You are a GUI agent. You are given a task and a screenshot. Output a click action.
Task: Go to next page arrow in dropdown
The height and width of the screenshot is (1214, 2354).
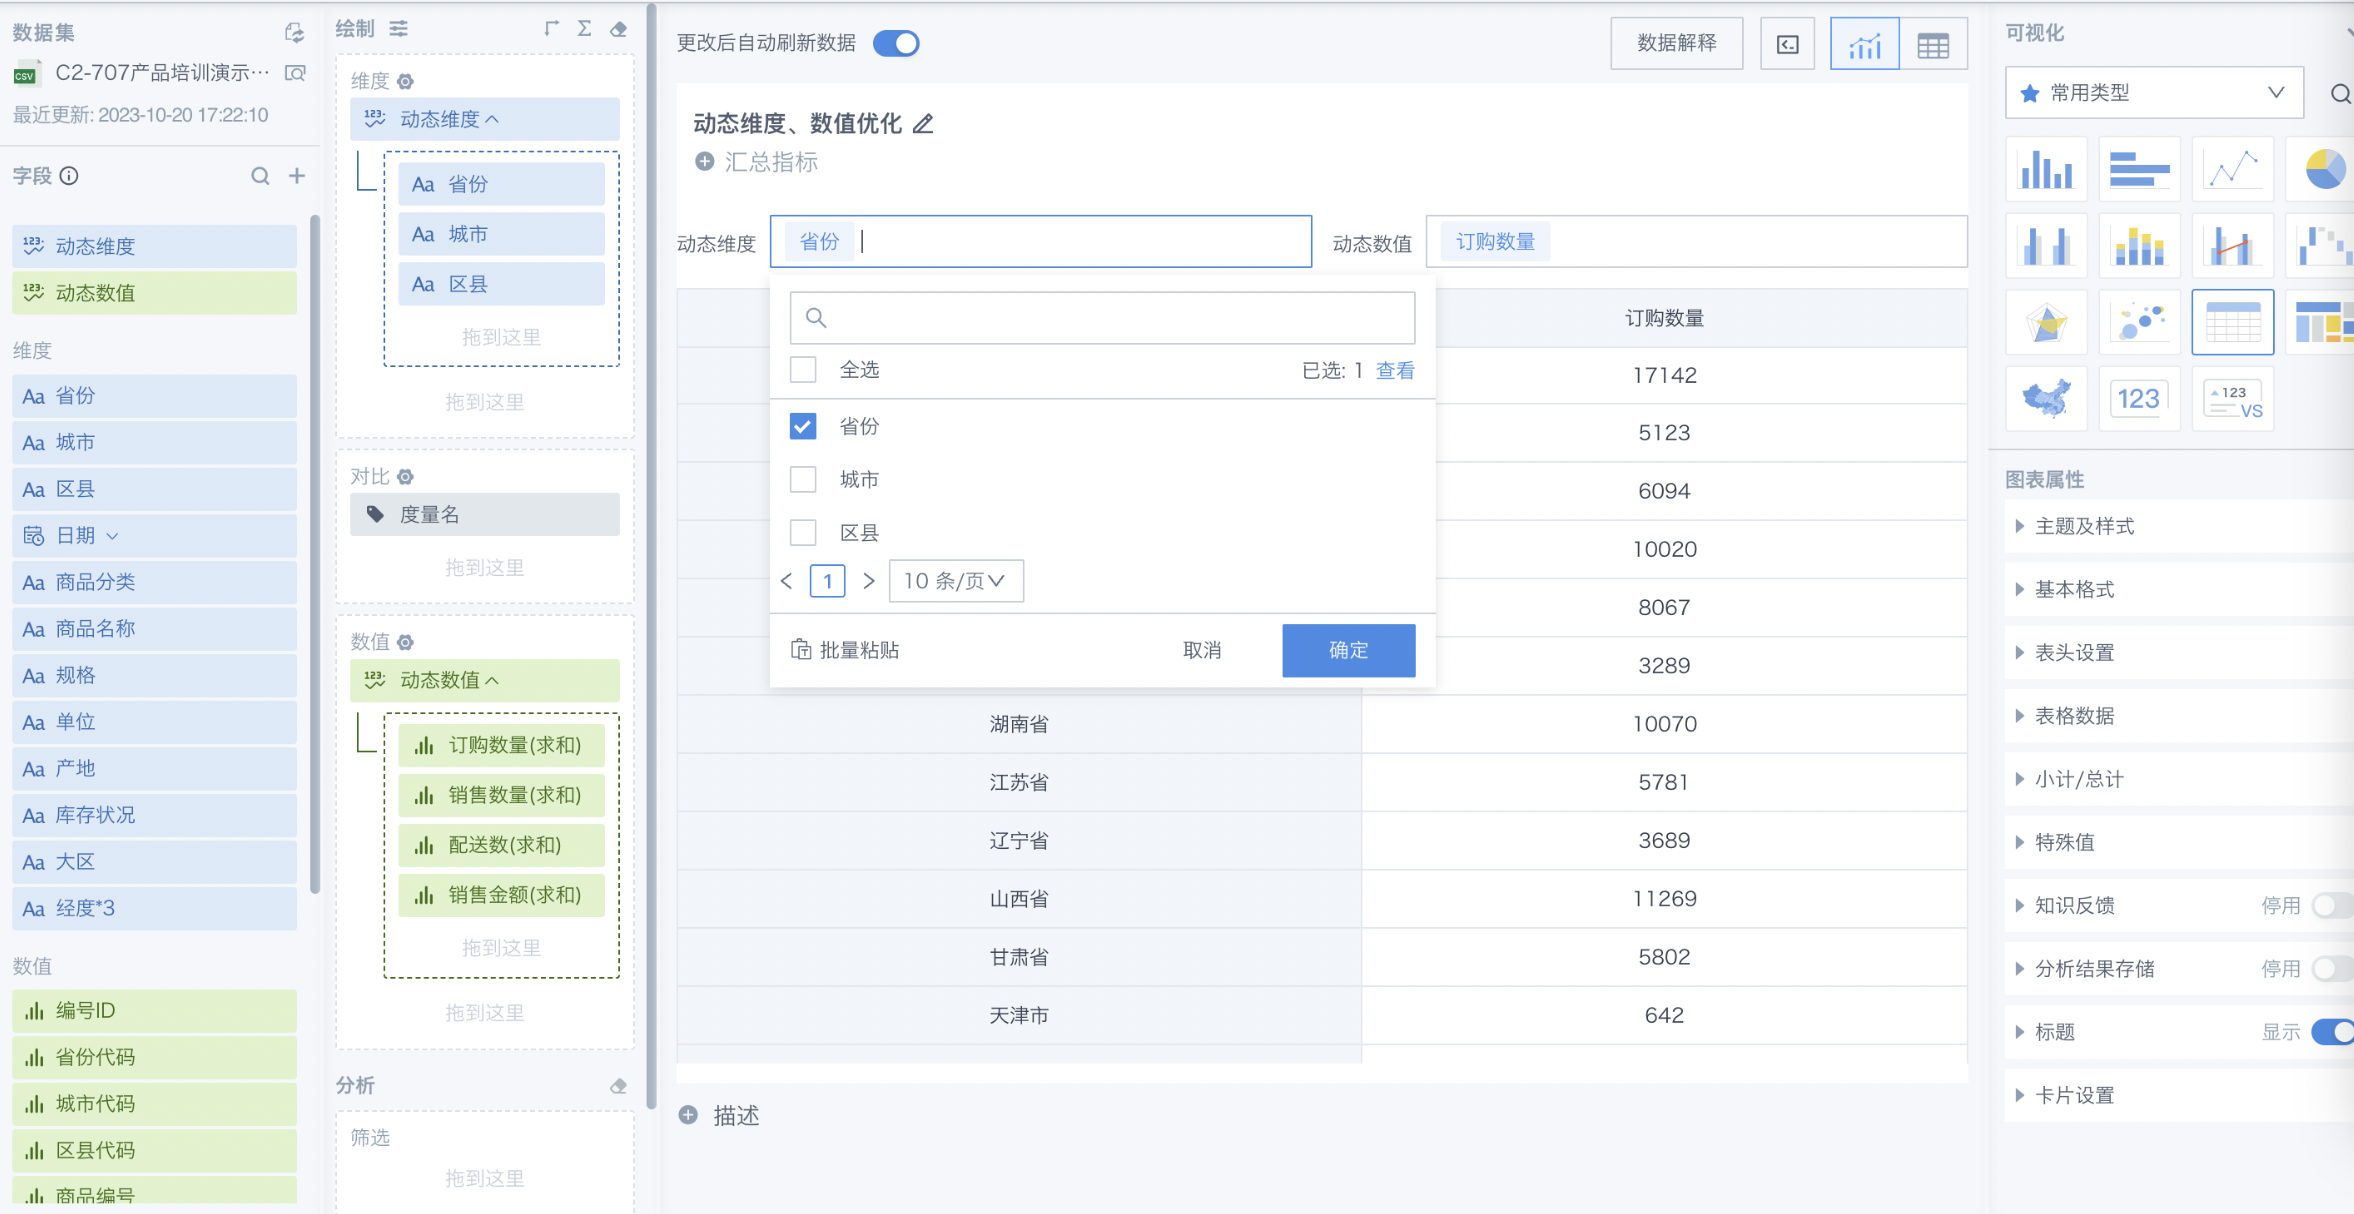869,581
